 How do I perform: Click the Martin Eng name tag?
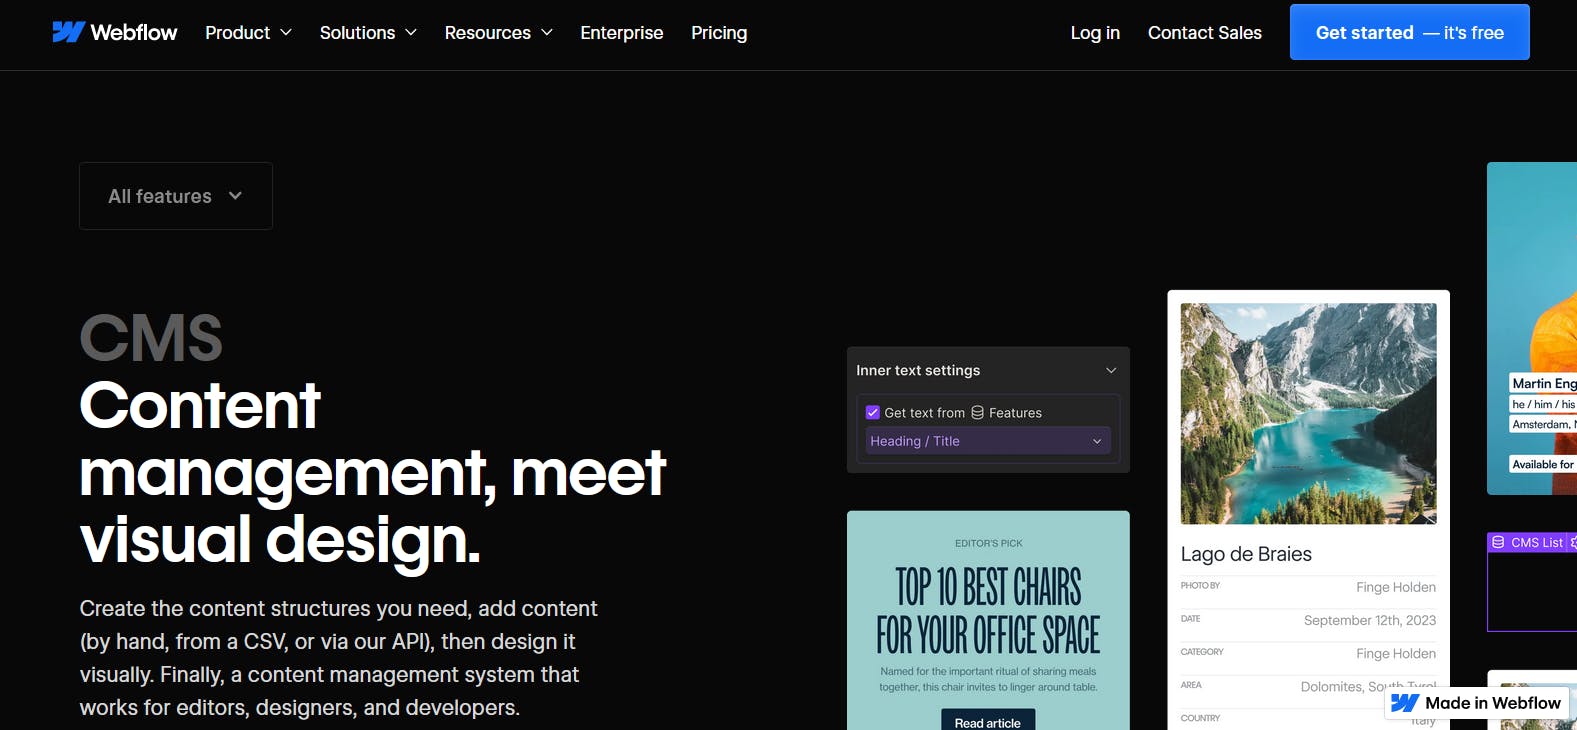(x=1543, y=383)
